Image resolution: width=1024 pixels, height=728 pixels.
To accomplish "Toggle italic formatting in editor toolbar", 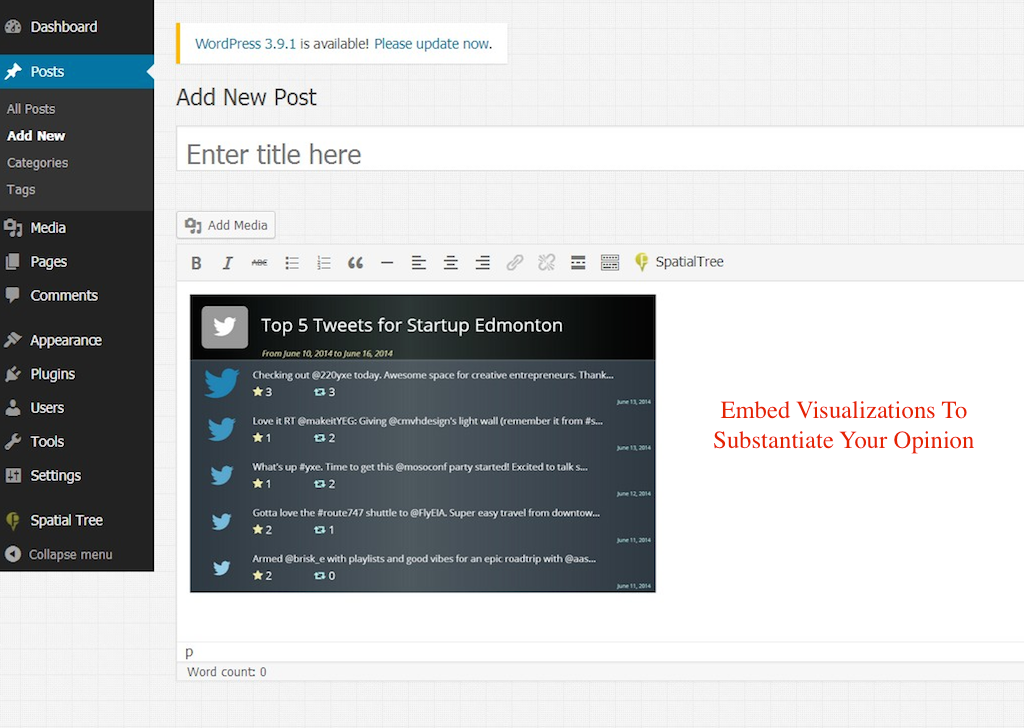I will pos(227,263).
